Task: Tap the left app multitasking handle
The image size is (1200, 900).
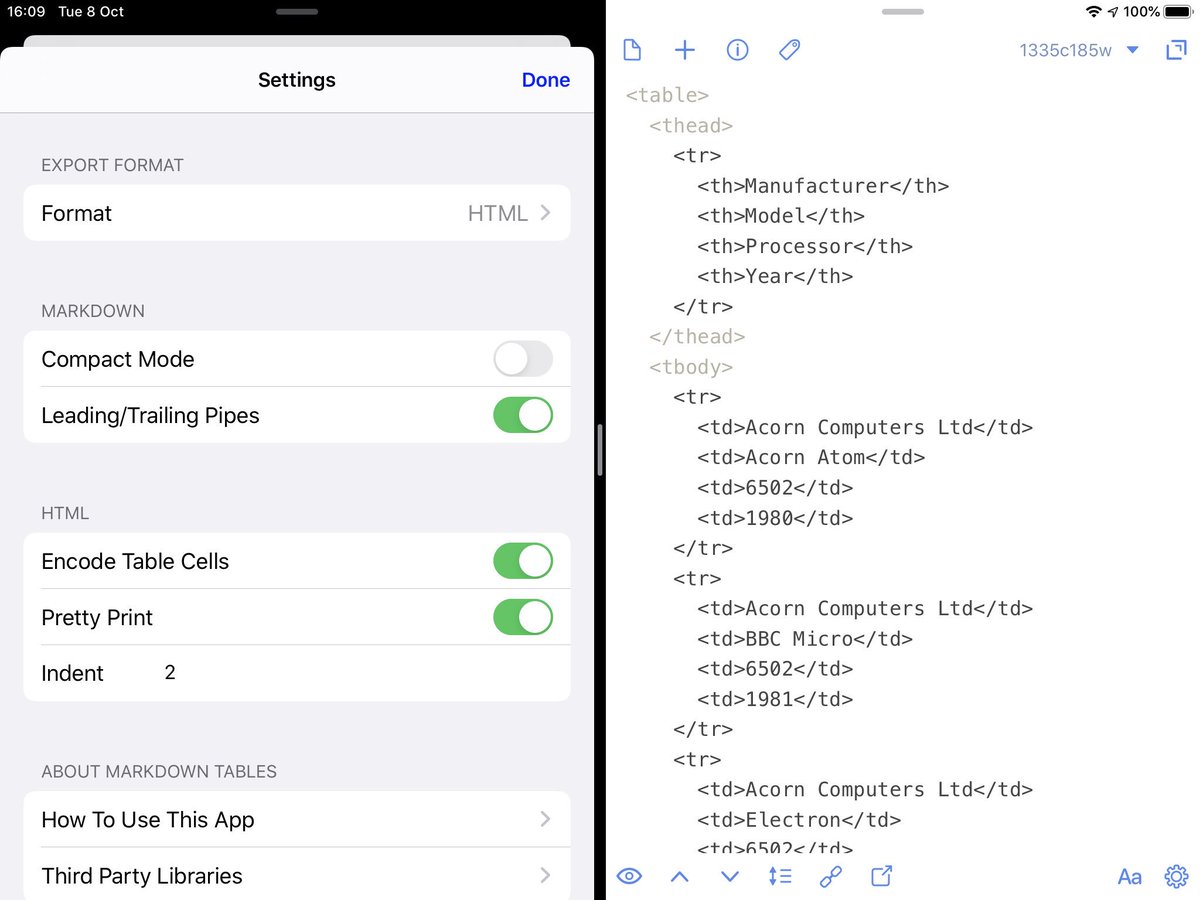Action: point(297,12)
